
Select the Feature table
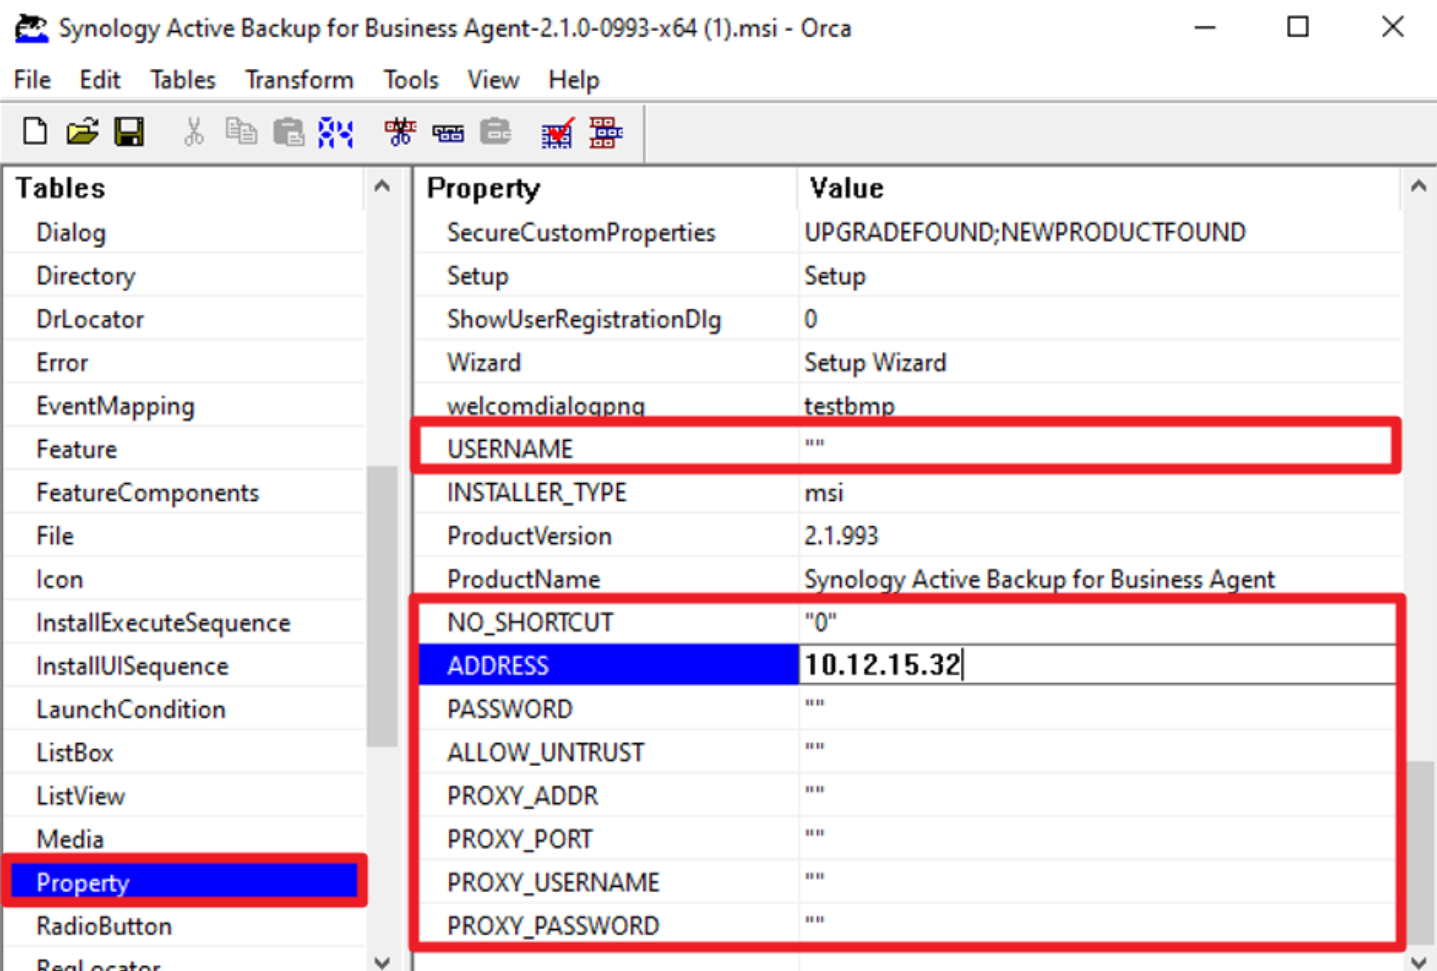tap(76, 449)
